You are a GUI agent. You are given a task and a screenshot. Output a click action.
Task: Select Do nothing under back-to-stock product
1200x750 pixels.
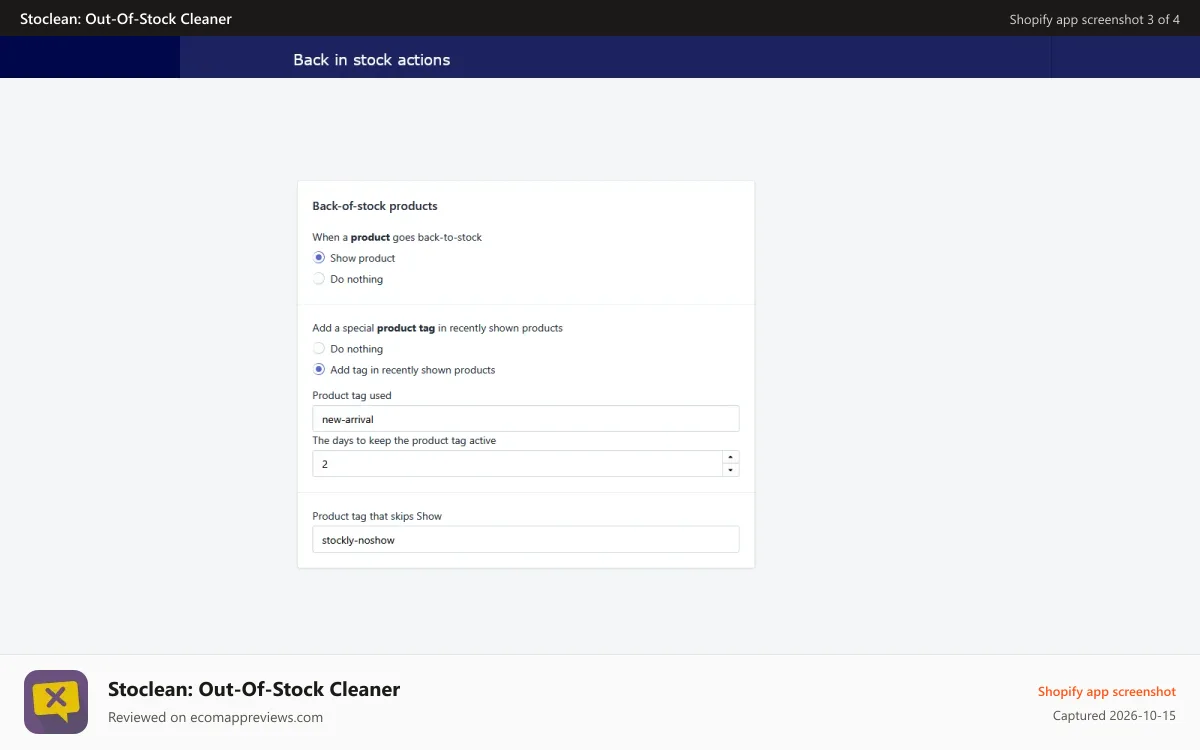319,279
